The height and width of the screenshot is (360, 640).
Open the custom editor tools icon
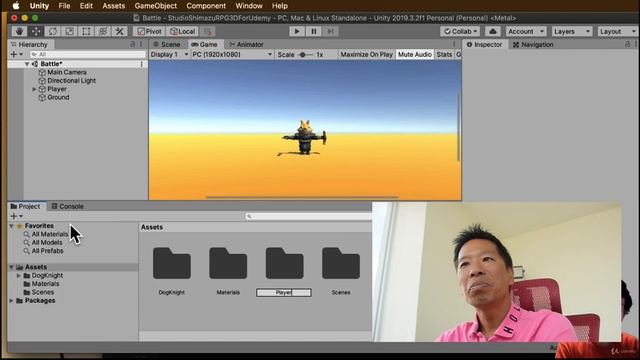119,31
